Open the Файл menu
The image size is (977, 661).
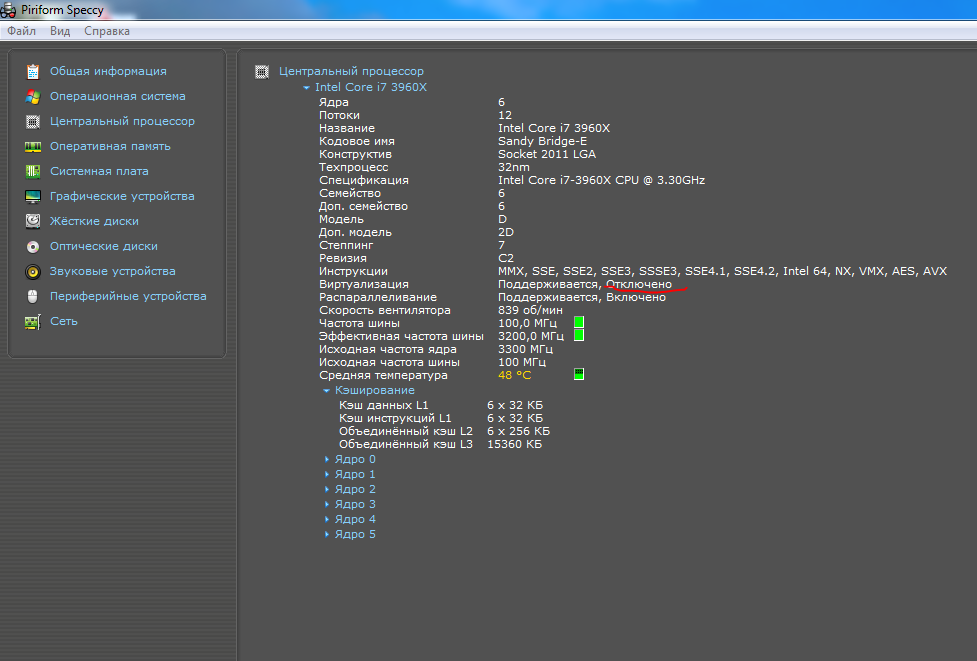coord(21,31)
